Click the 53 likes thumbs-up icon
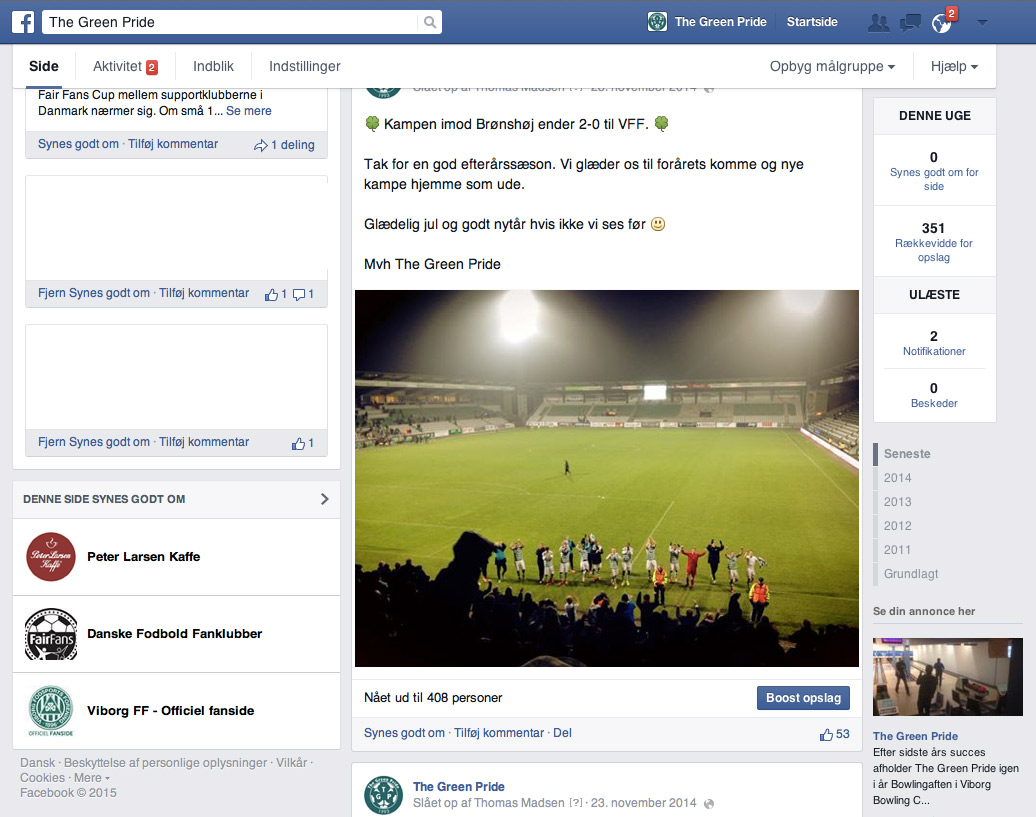 826,734
